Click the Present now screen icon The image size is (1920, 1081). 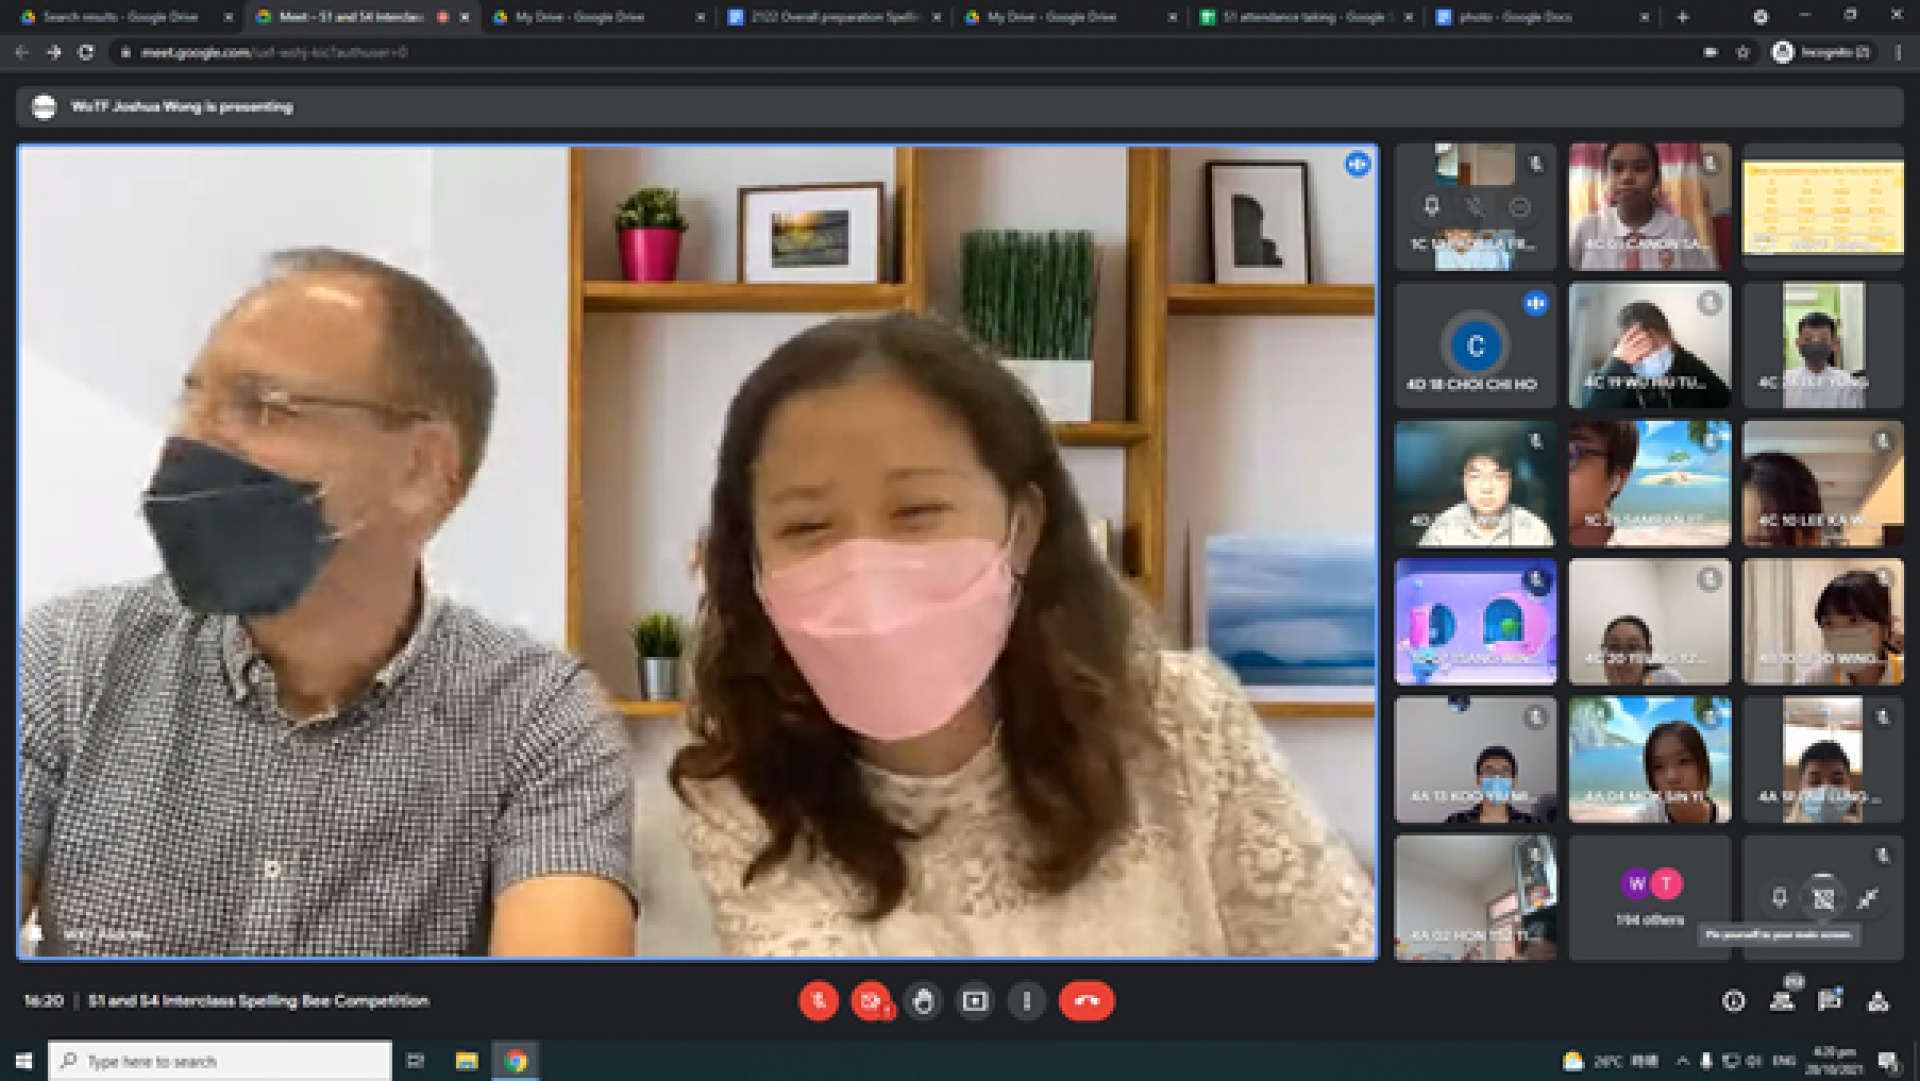coord(975,1001)
